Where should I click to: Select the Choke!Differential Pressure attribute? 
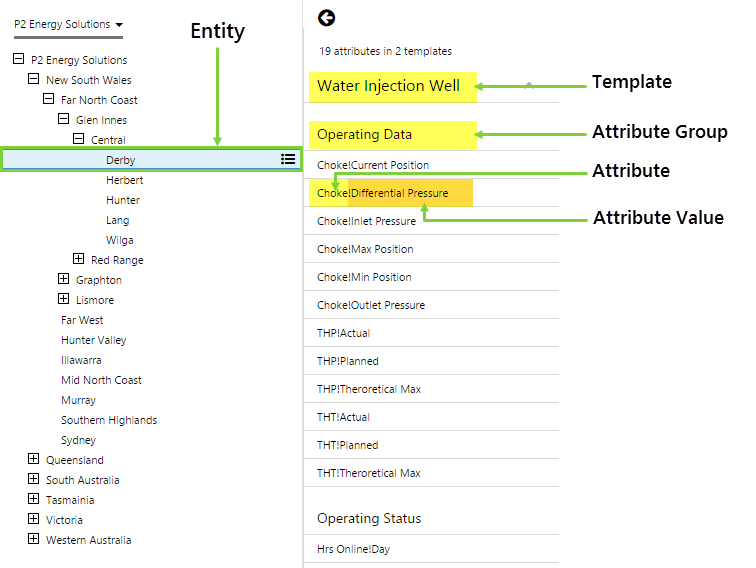pyautogui.click(x=382, y=193)
